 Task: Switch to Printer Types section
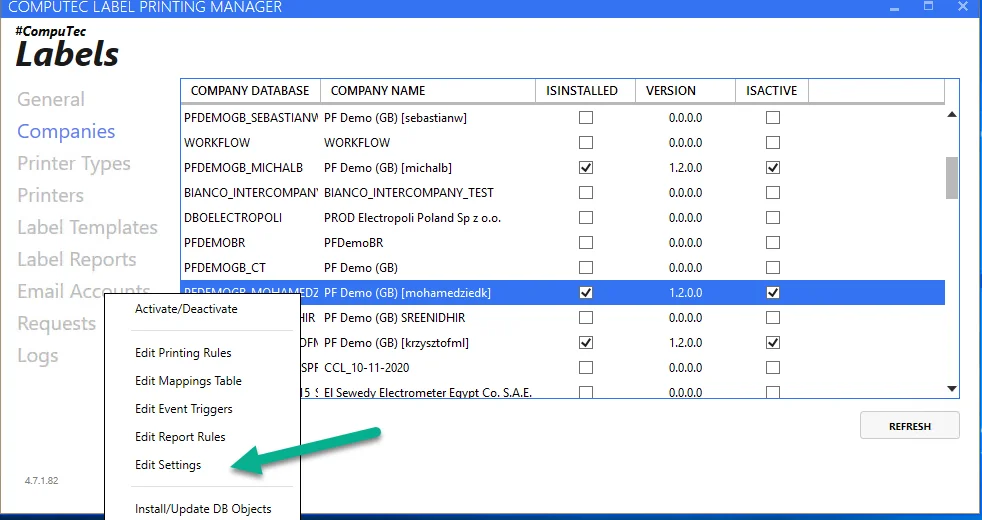pyautogui.click(x=74, y=163)
